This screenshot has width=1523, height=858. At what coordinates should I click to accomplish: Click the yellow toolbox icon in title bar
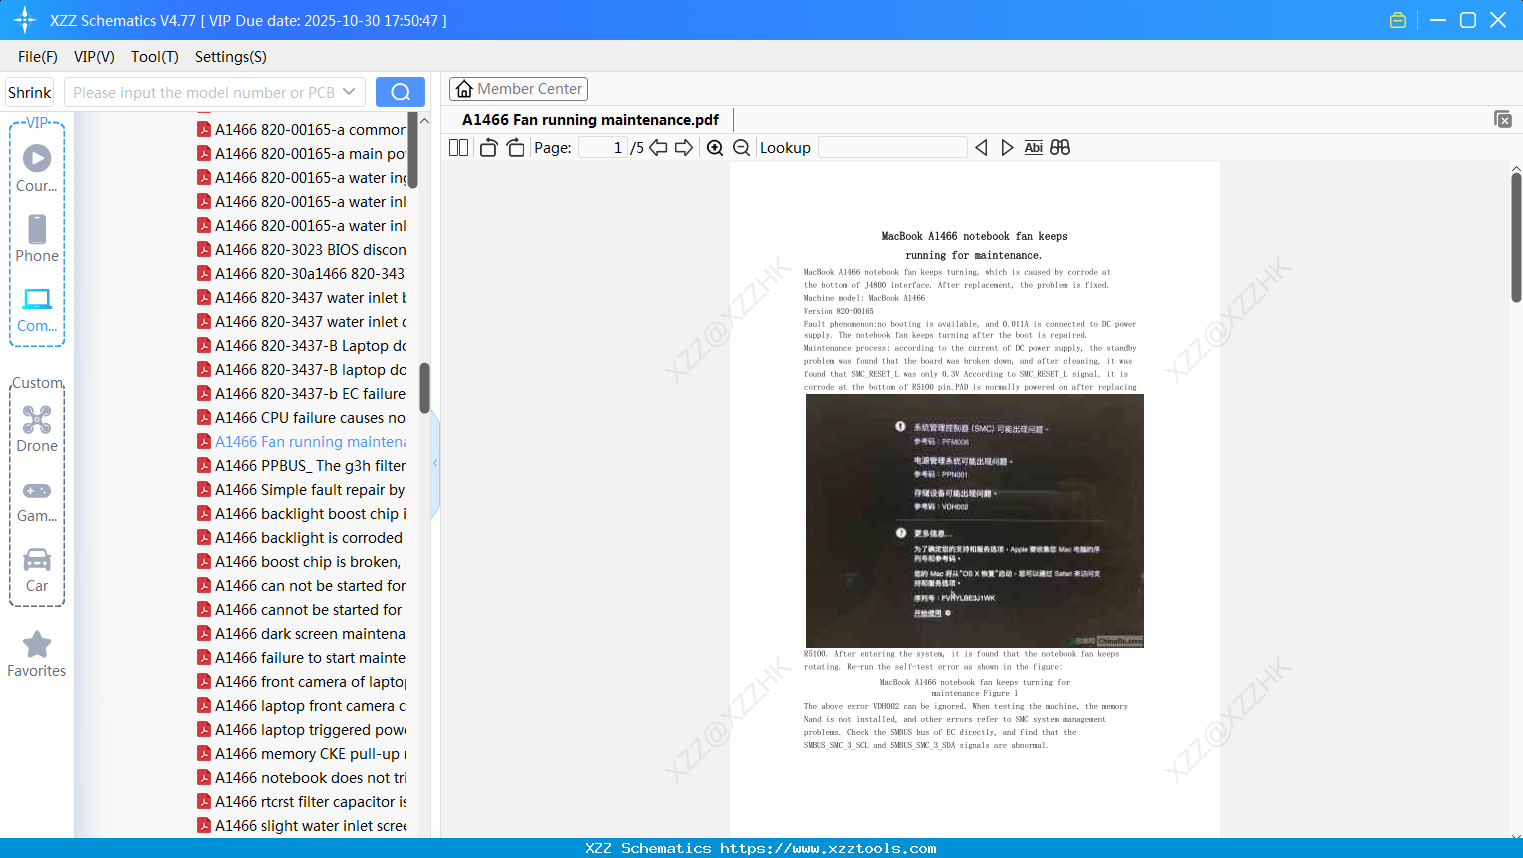coord(1398,20)
